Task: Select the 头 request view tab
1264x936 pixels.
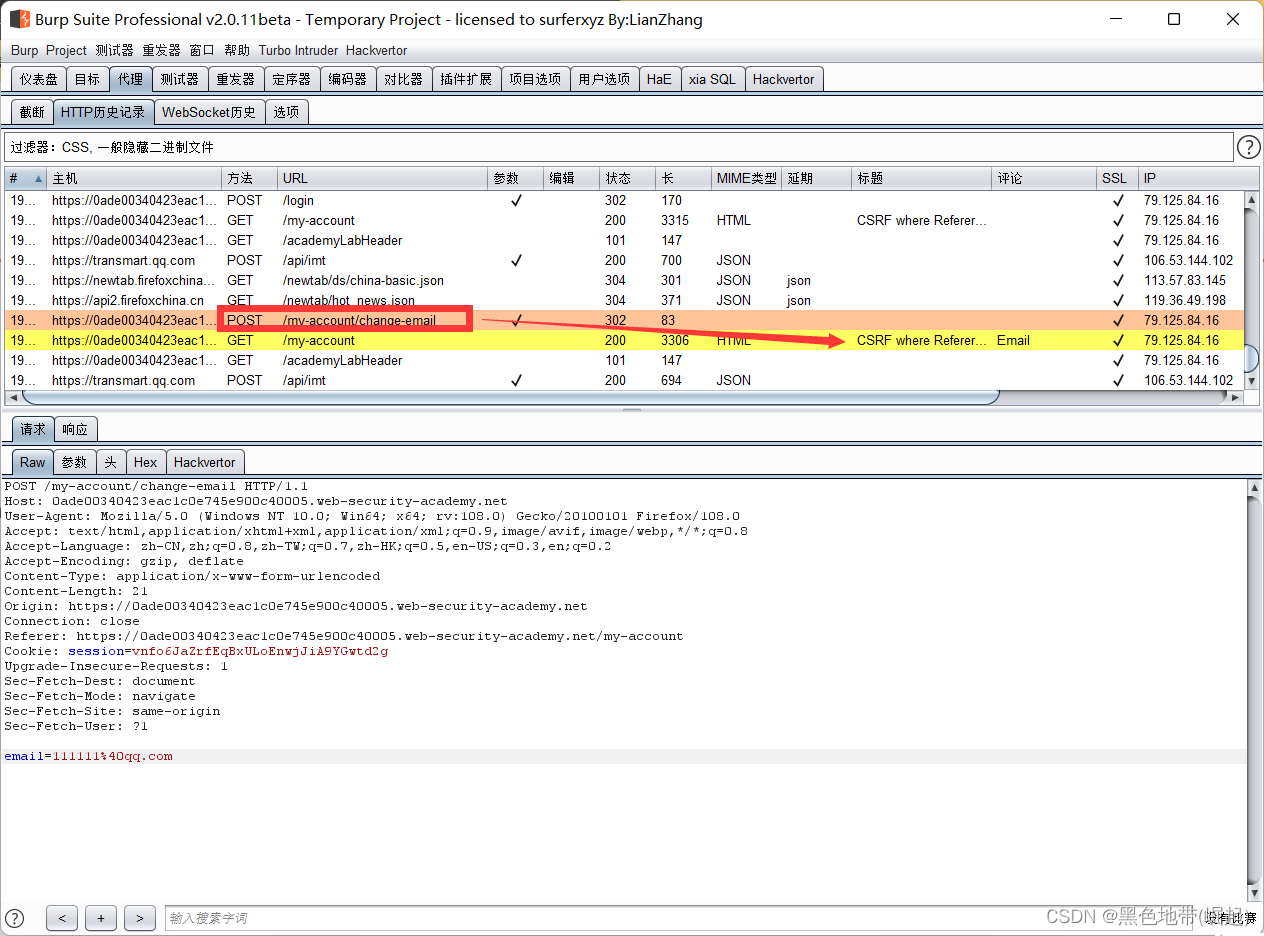Action: (x=111, y=462)
